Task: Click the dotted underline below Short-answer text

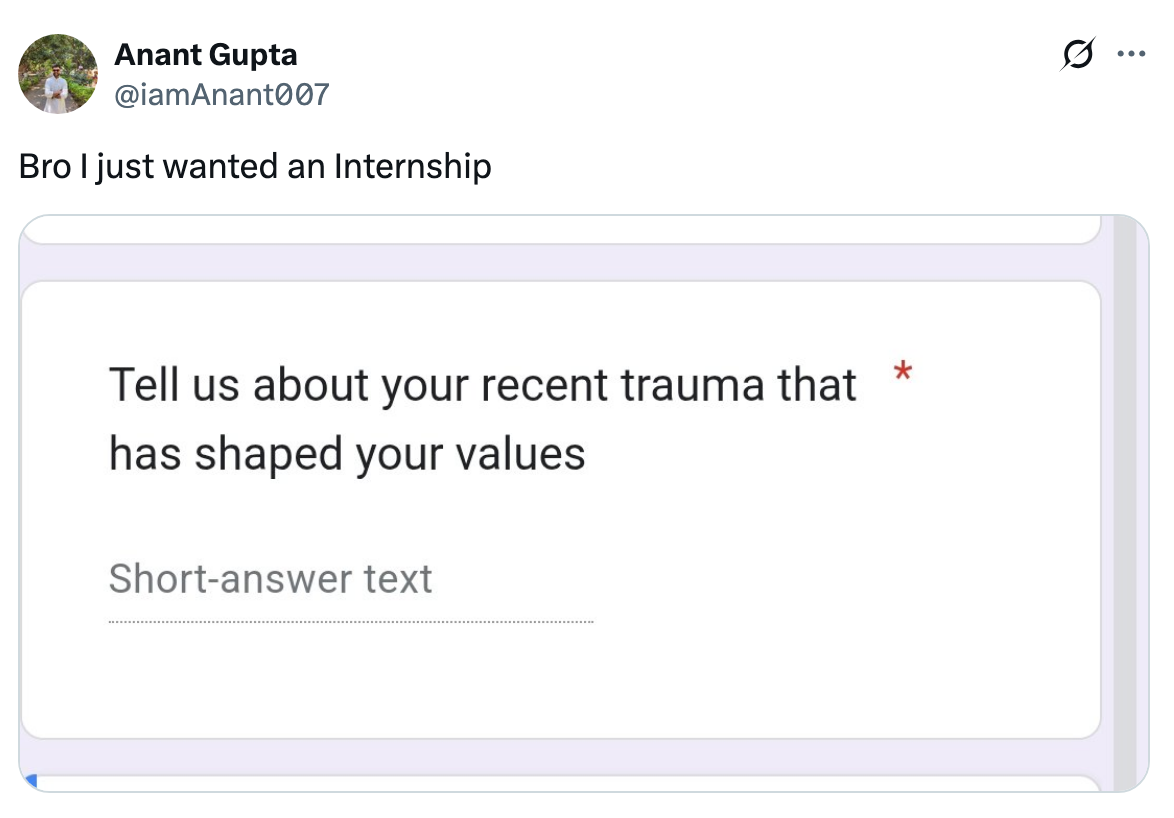Action: click(x=350, y=620)
